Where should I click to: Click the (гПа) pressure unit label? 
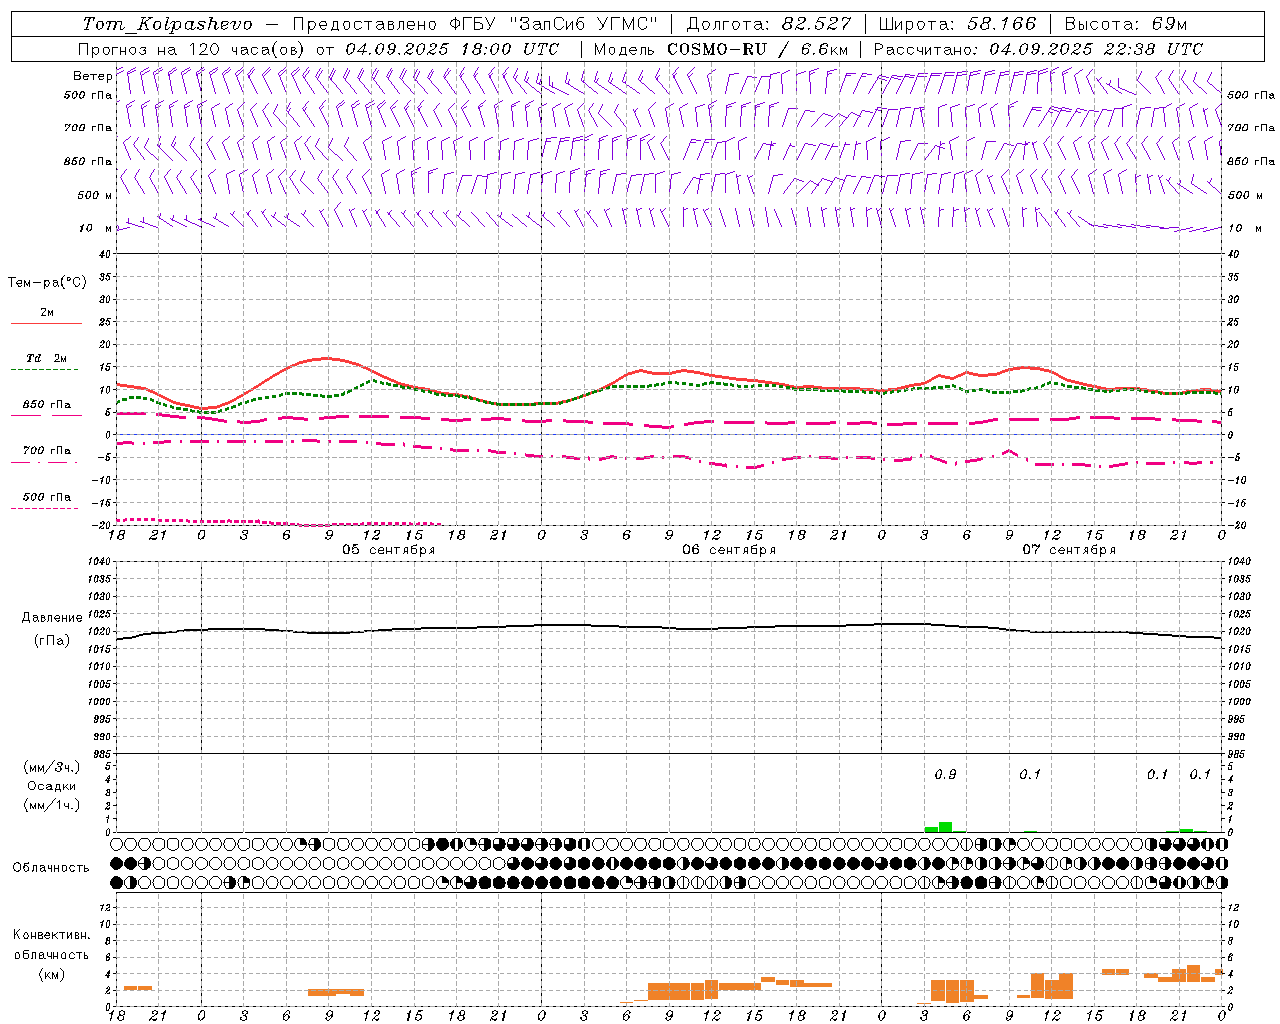(52, 640)
